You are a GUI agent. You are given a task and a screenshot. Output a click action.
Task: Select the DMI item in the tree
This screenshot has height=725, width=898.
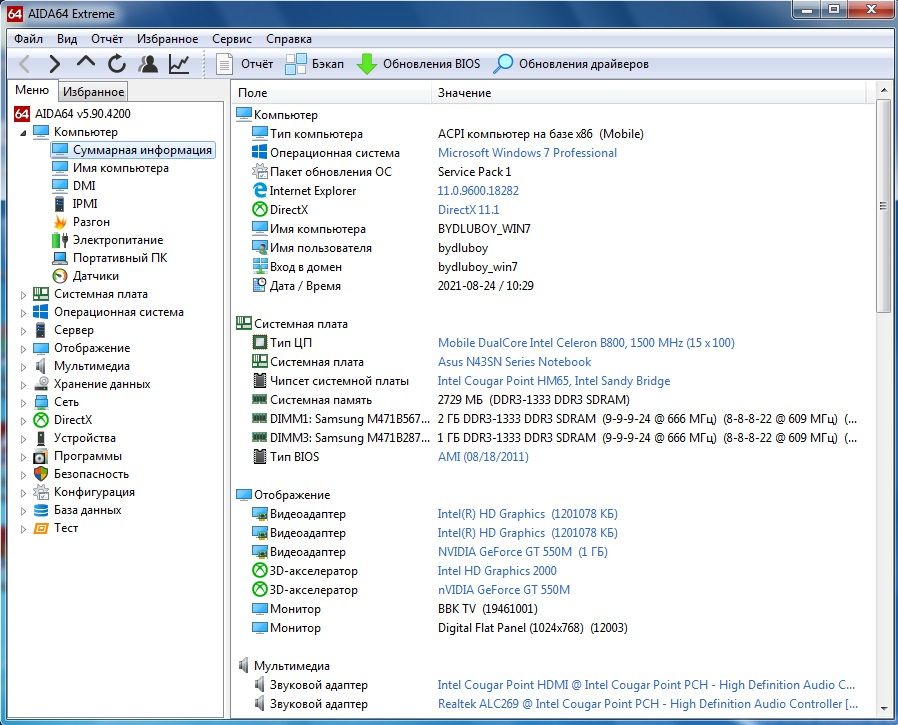[84, 186]
